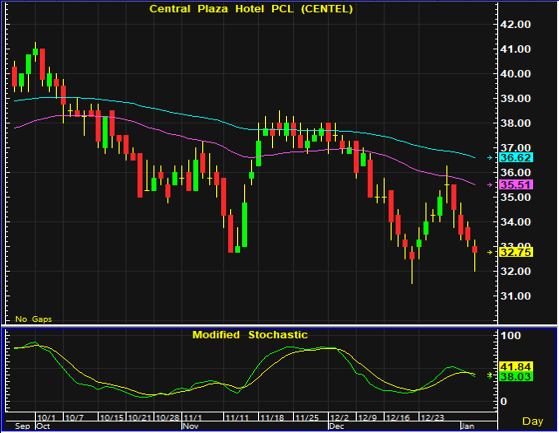
Task: Select the yellow 41.84 stochastic value label
Action: pyautogui.click(x=516, y=367)
